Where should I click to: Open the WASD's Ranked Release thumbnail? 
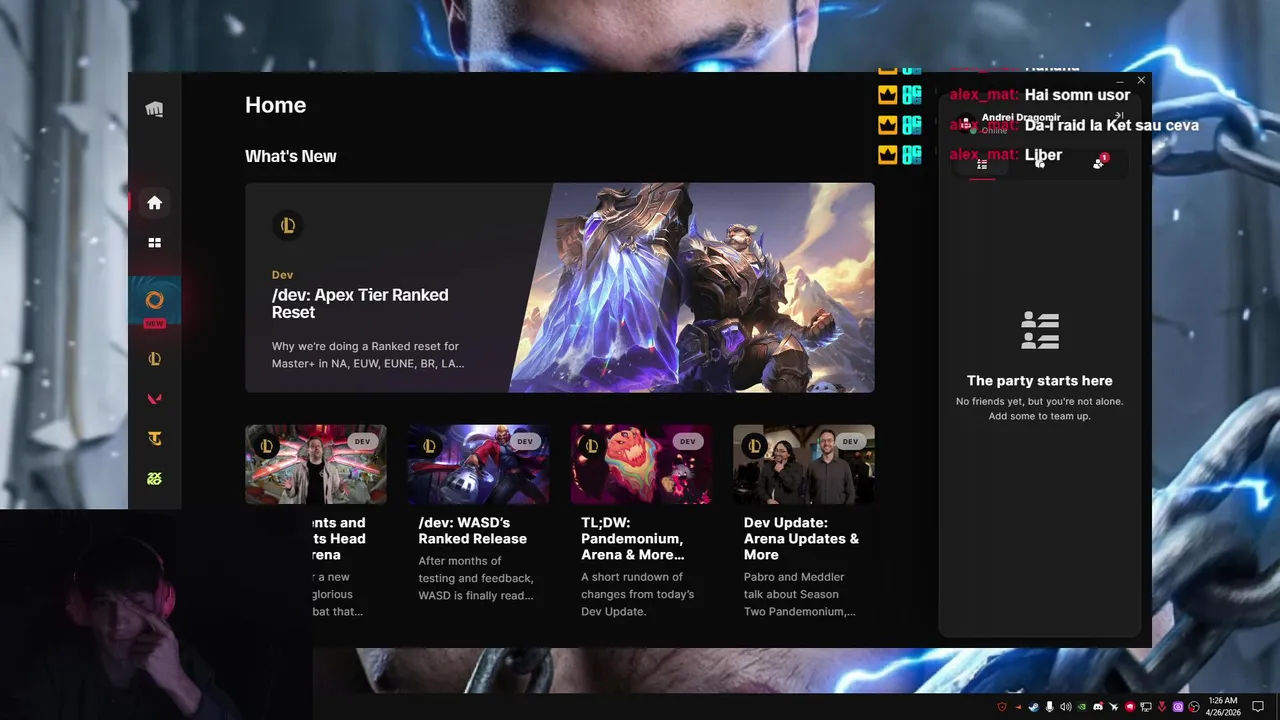click(x=478, y=464)
